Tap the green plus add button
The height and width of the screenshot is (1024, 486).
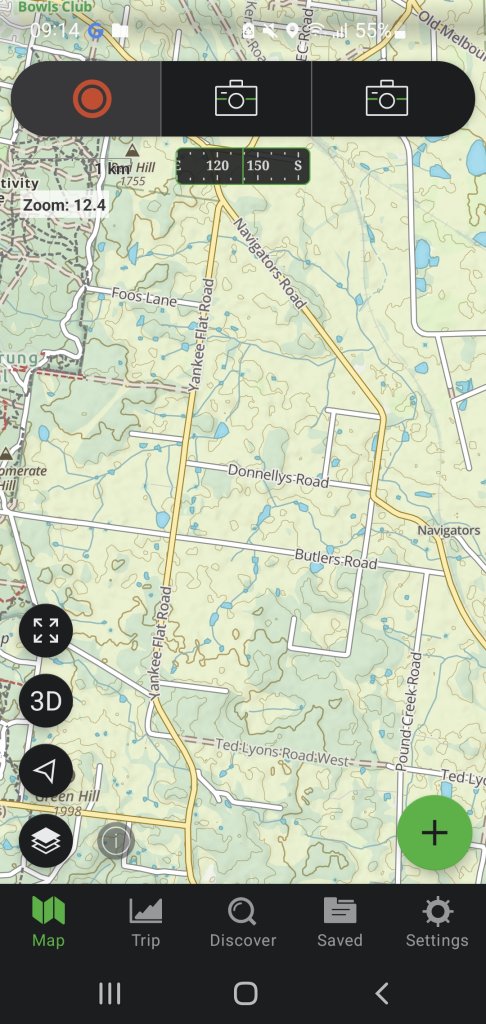(x=434, y=833)
